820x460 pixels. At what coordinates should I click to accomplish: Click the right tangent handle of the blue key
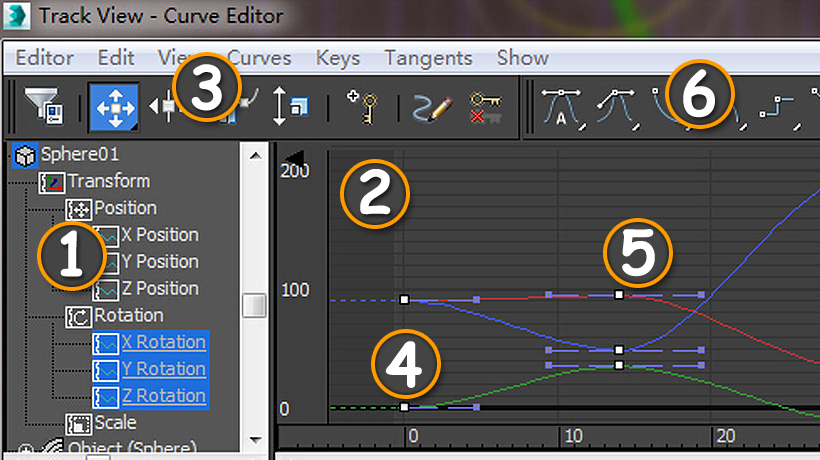point(701,350)
